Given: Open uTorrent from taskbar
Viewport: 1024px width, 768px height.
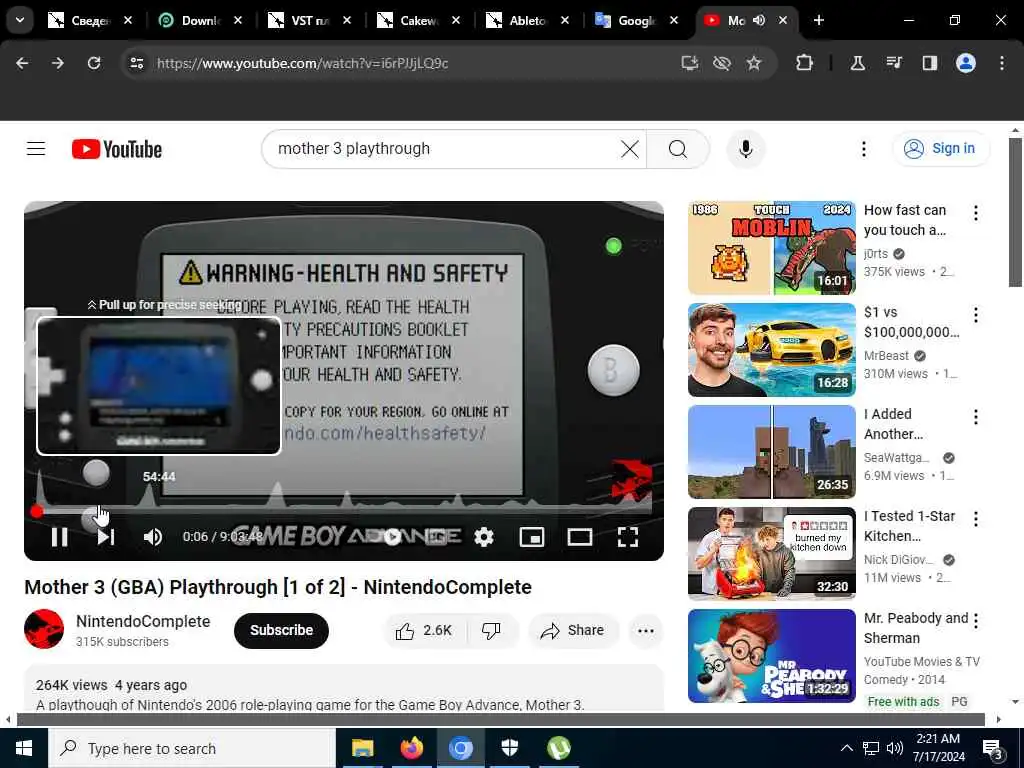Looking at the screenshot, I should coord(558,748).
